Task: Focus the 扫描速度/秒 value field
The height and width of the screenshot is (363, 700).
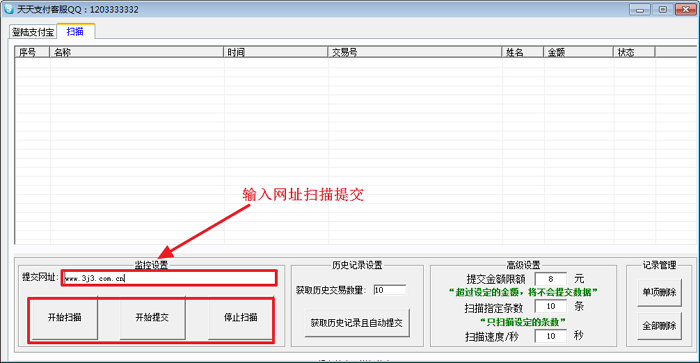Action: [550, 336]
